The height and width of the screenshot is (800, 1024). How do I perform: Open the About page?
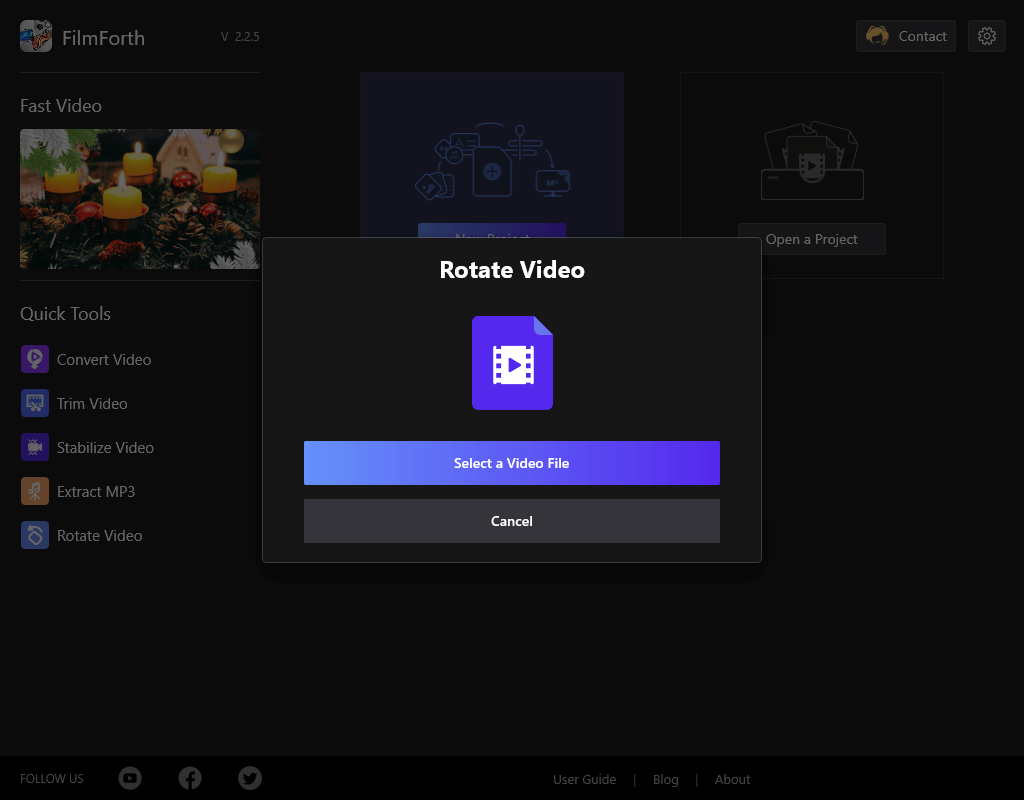pyautogui.click(x=732, y=779)
